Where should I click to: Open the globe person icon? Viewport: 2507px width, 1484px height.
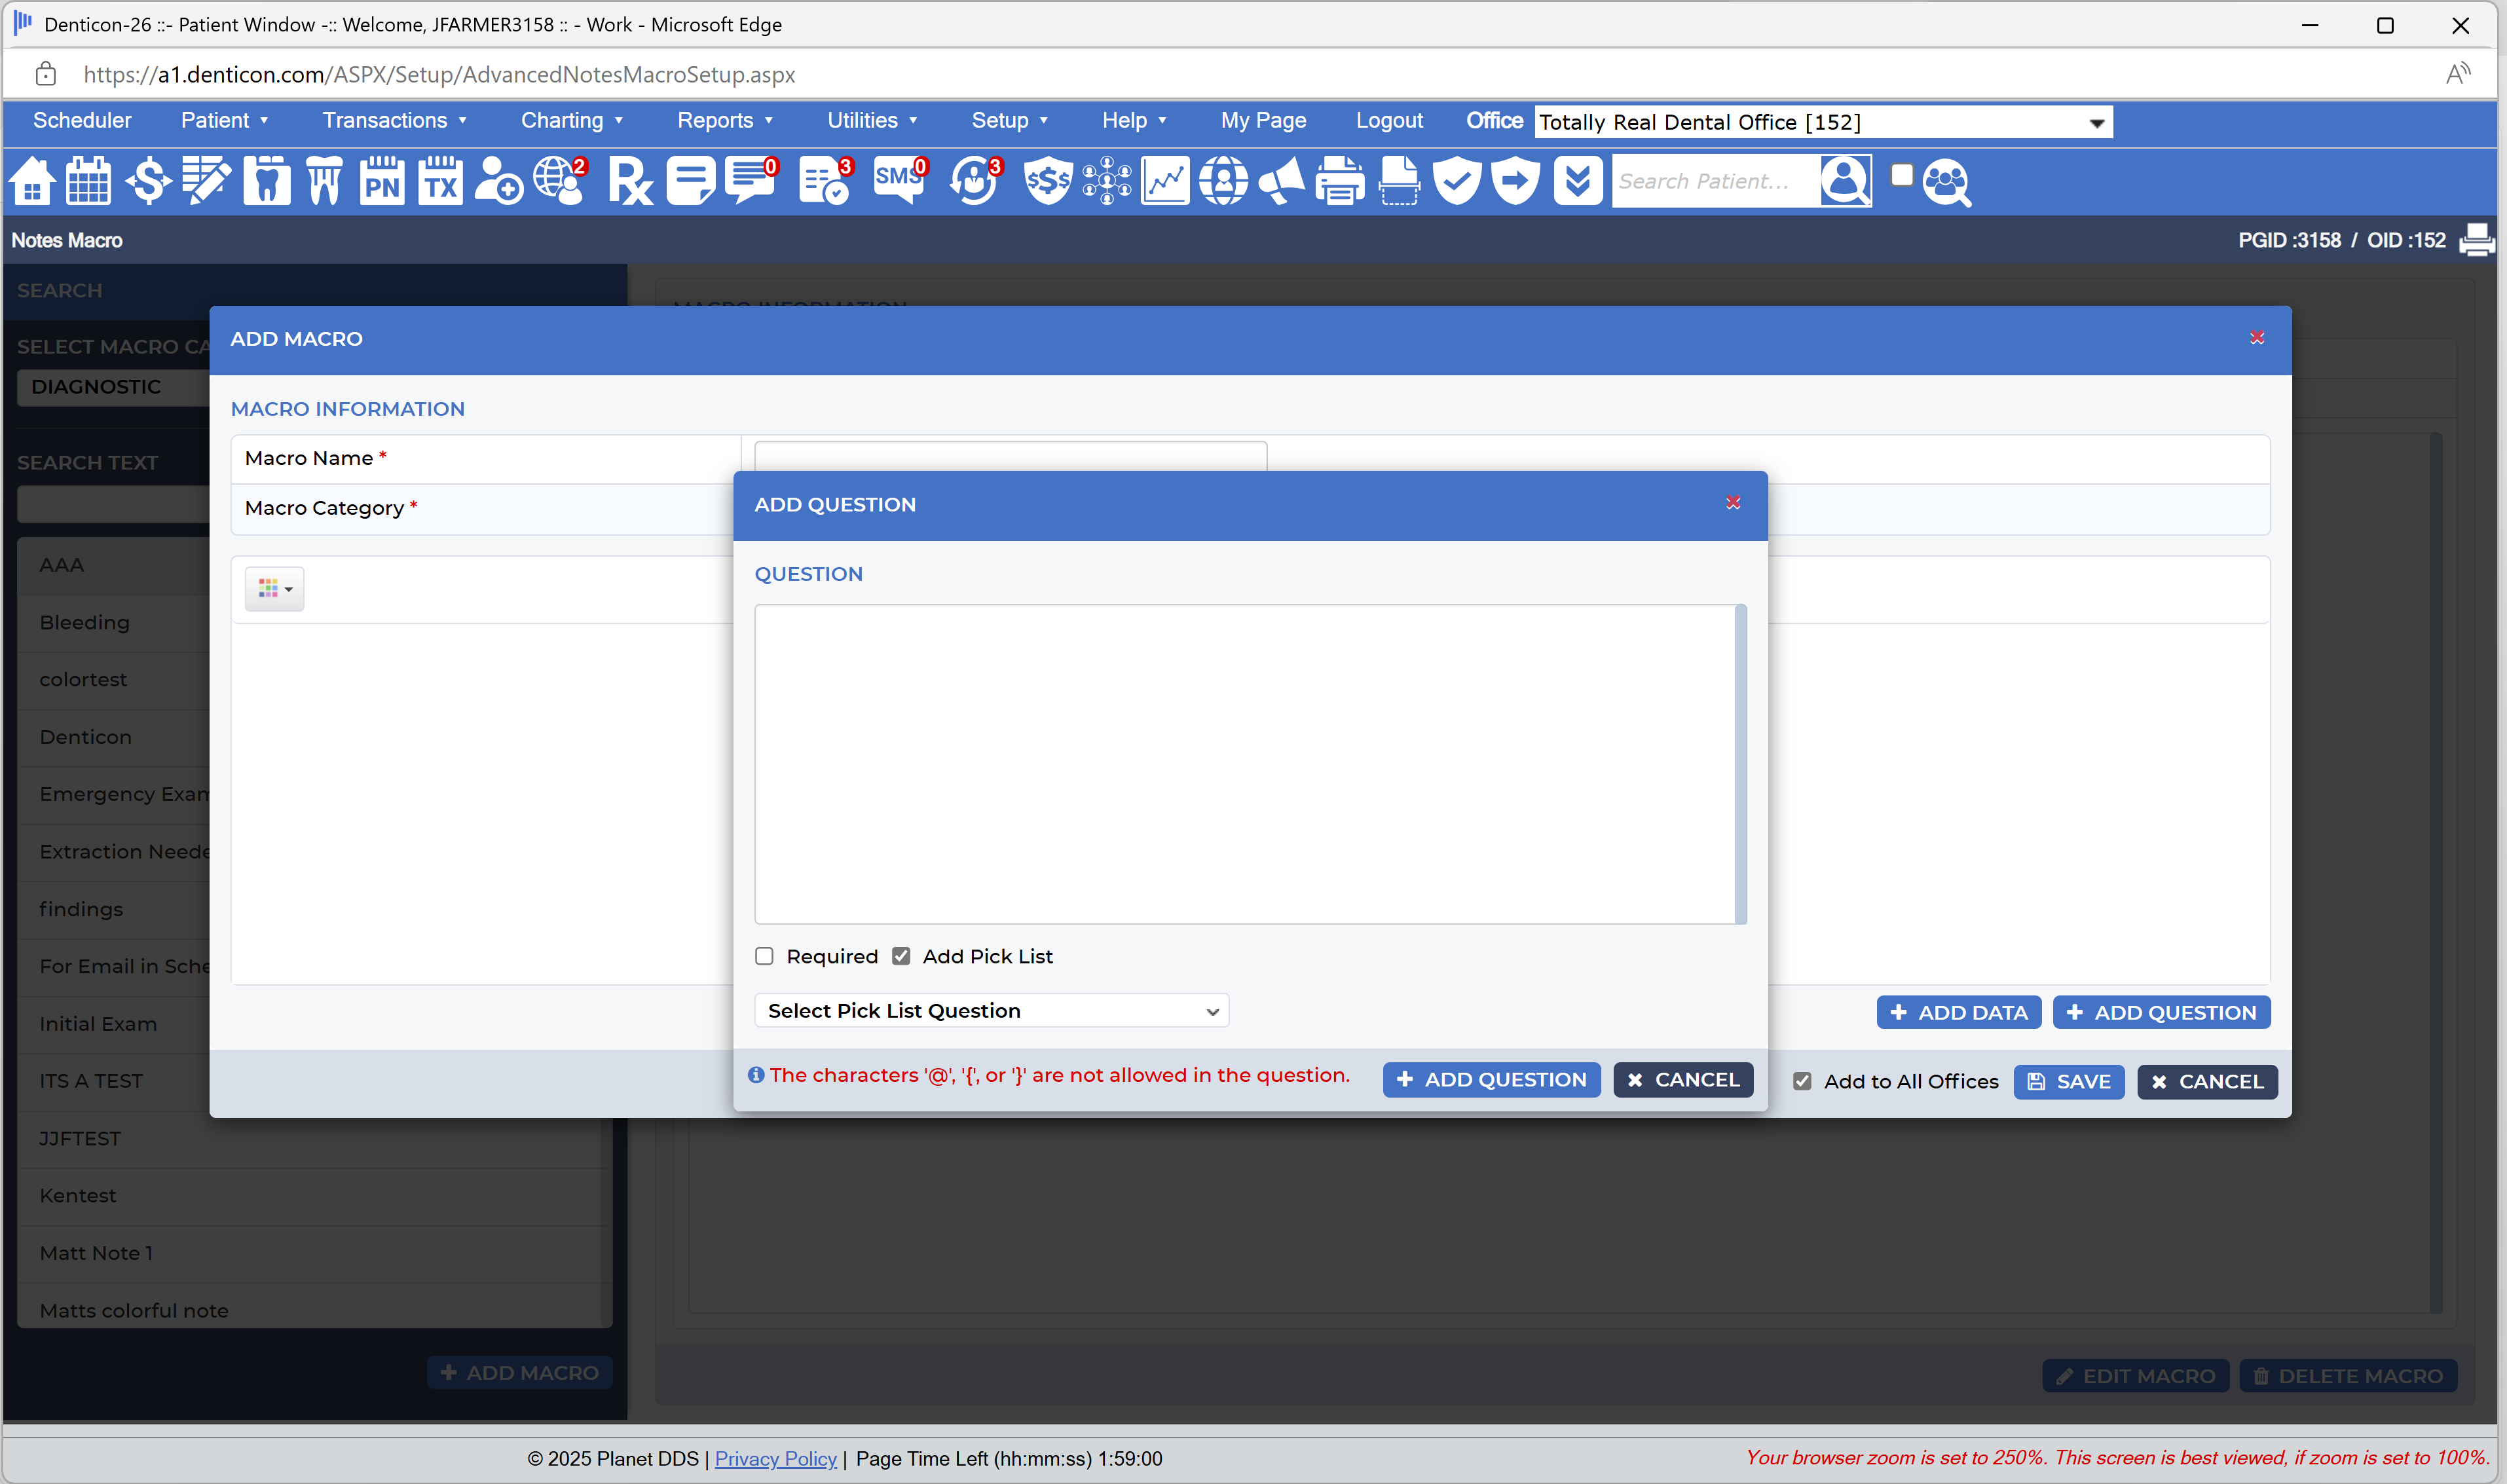point(1223,181)
